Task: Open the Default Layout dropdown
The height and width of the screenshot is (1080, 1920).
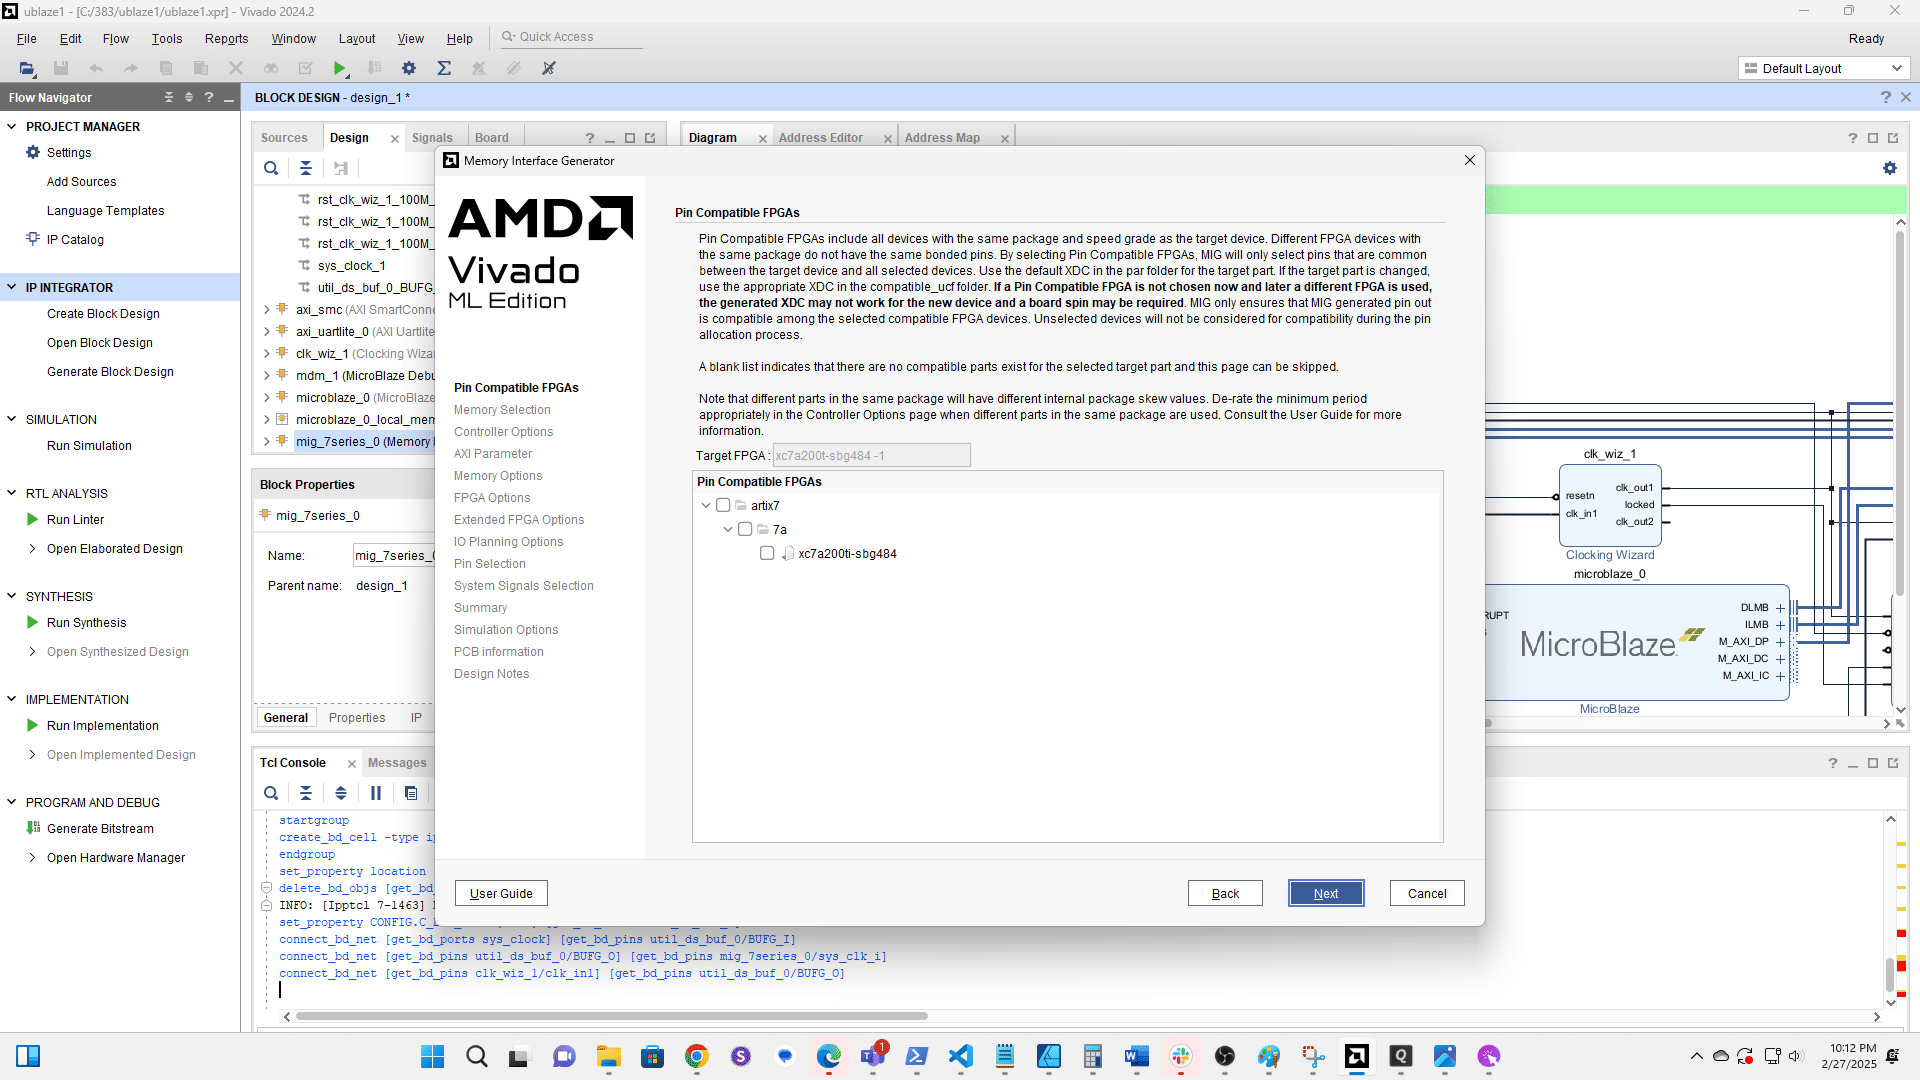Action: (1823, 68)
